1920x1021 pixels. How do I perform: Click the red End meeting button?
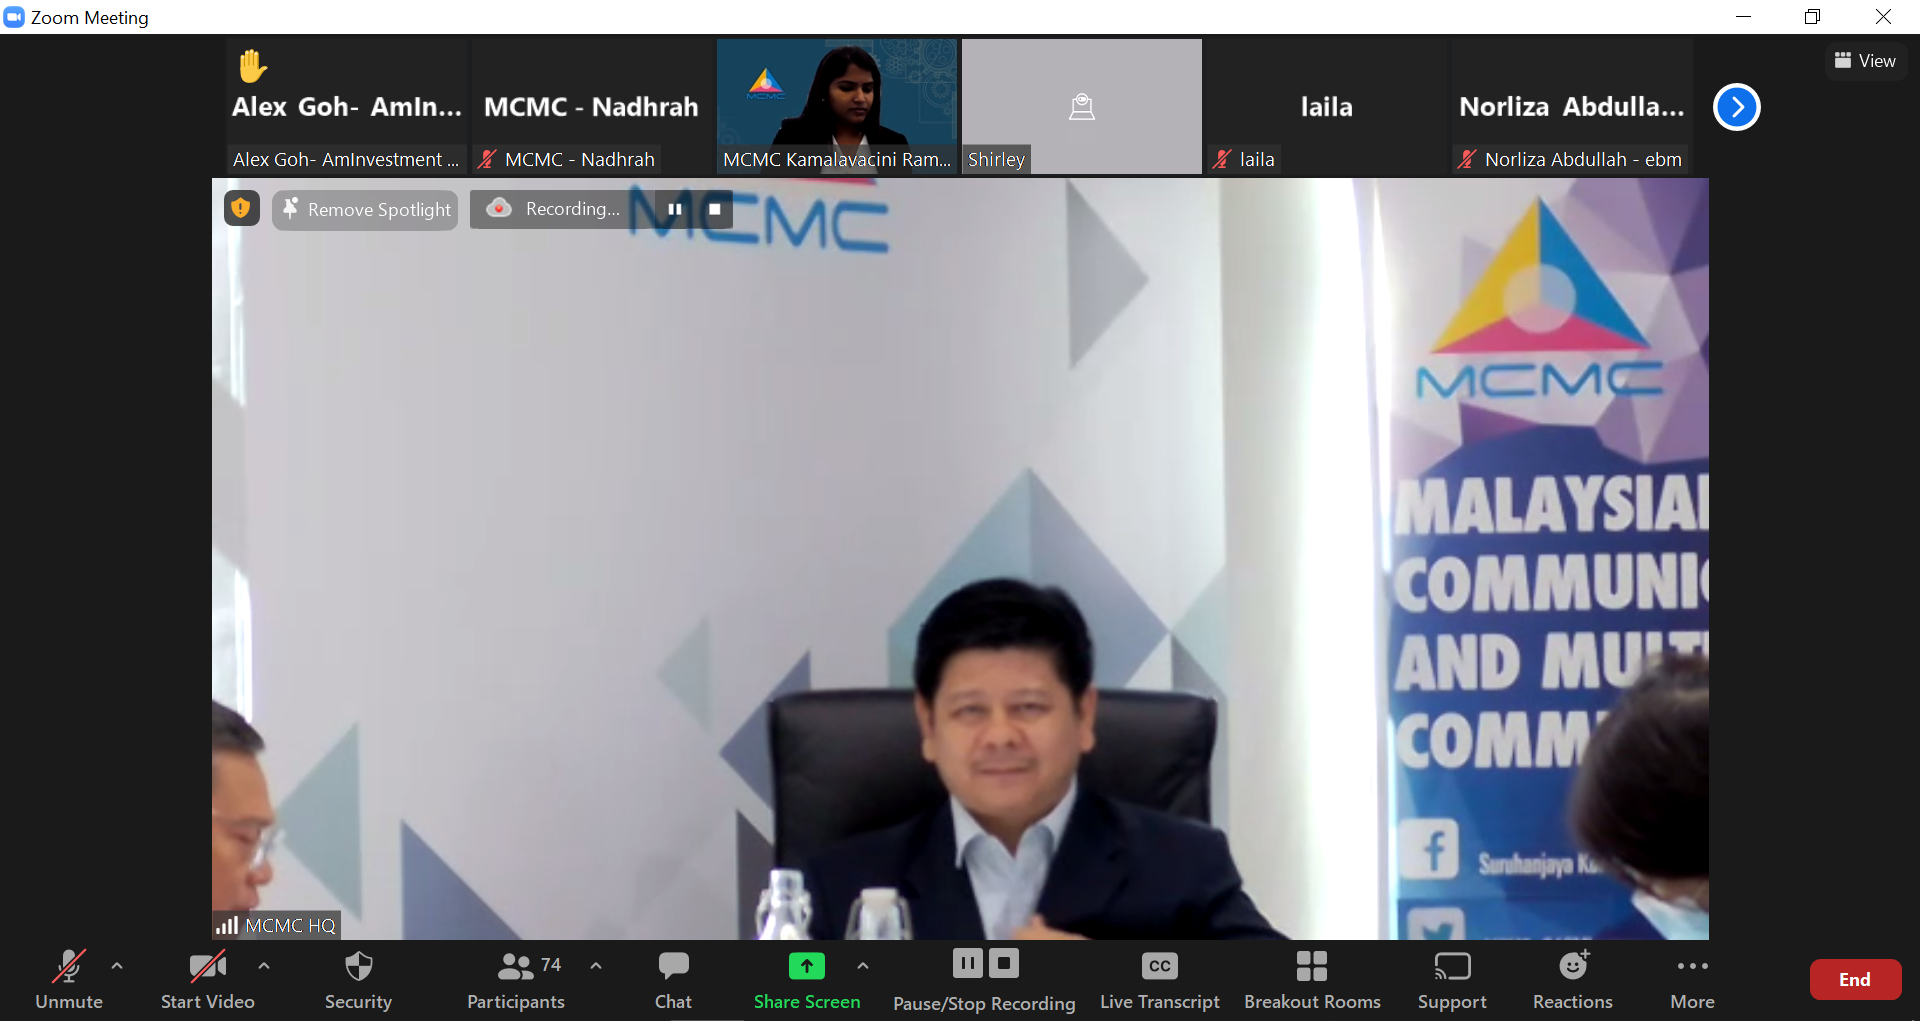pos(1854,980)
